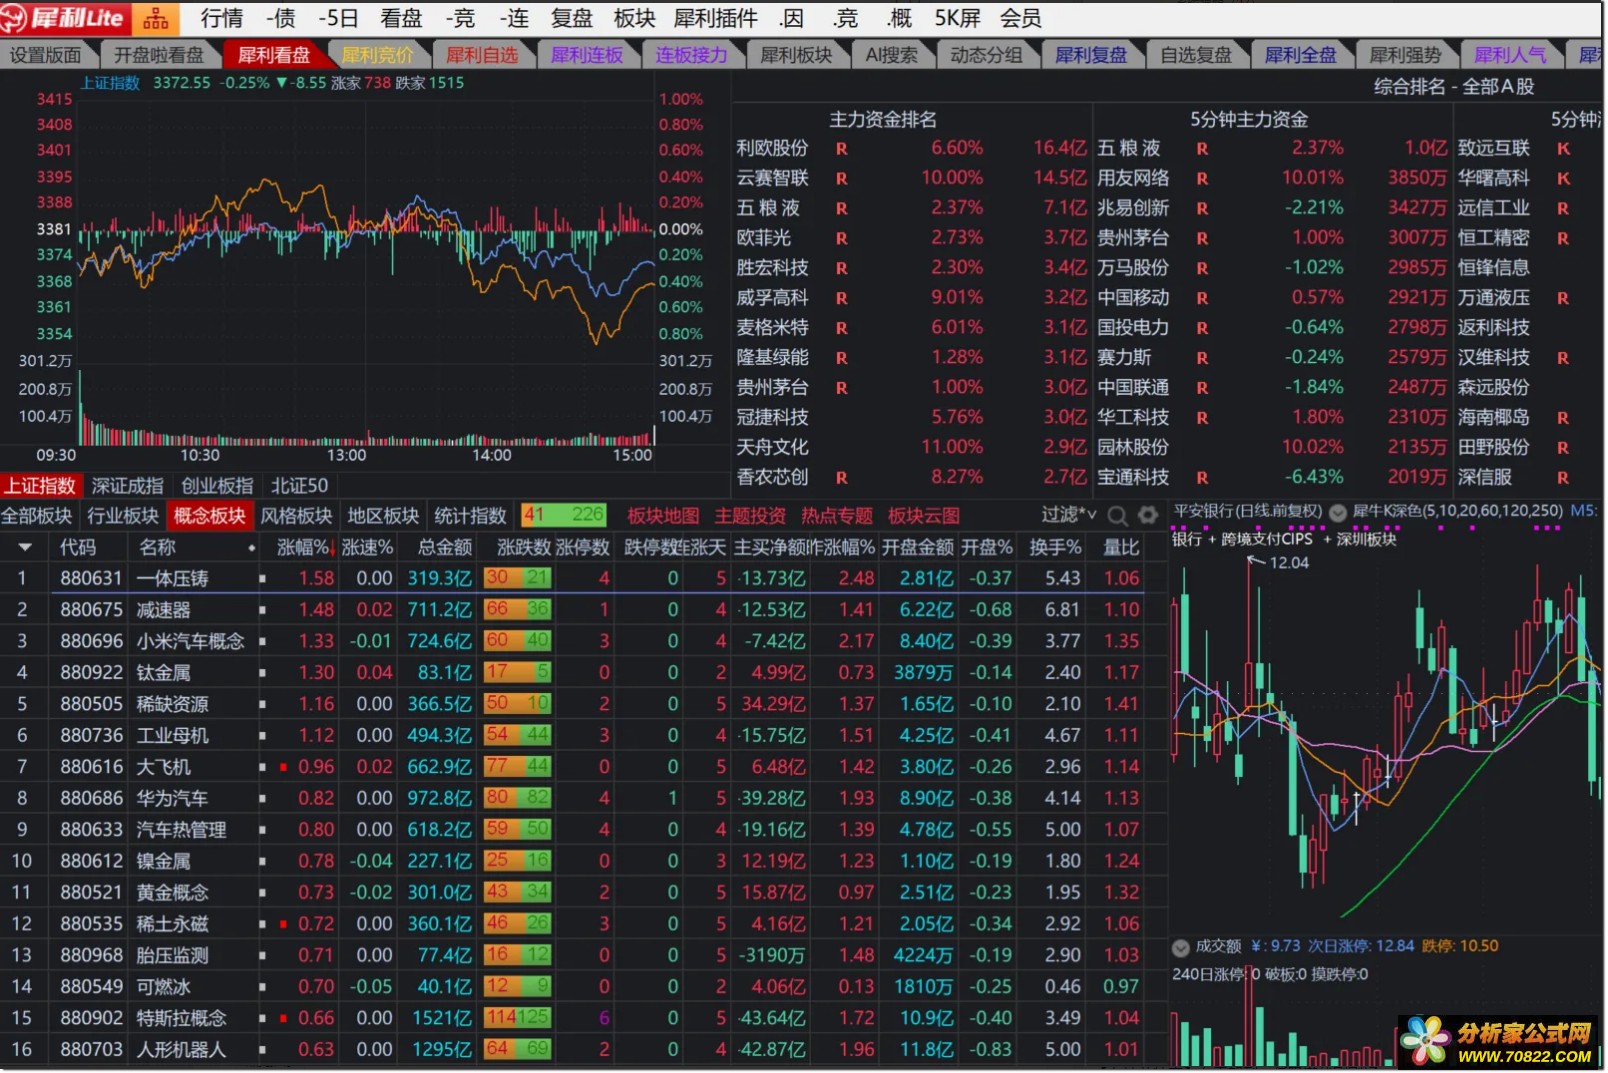Expand the round chevron beside 成交额

point(1181,947)
